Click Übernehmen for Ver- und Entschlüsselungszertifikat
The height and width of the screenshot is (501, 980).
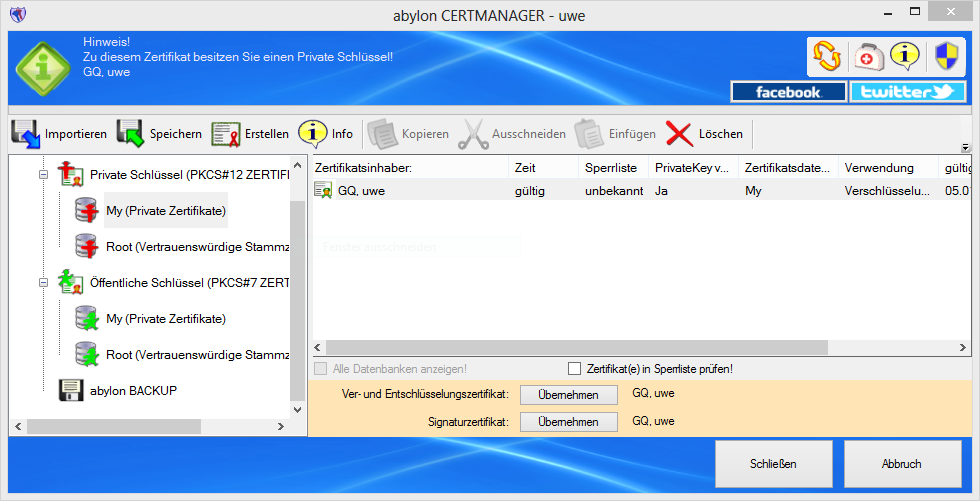pos(569,395)
